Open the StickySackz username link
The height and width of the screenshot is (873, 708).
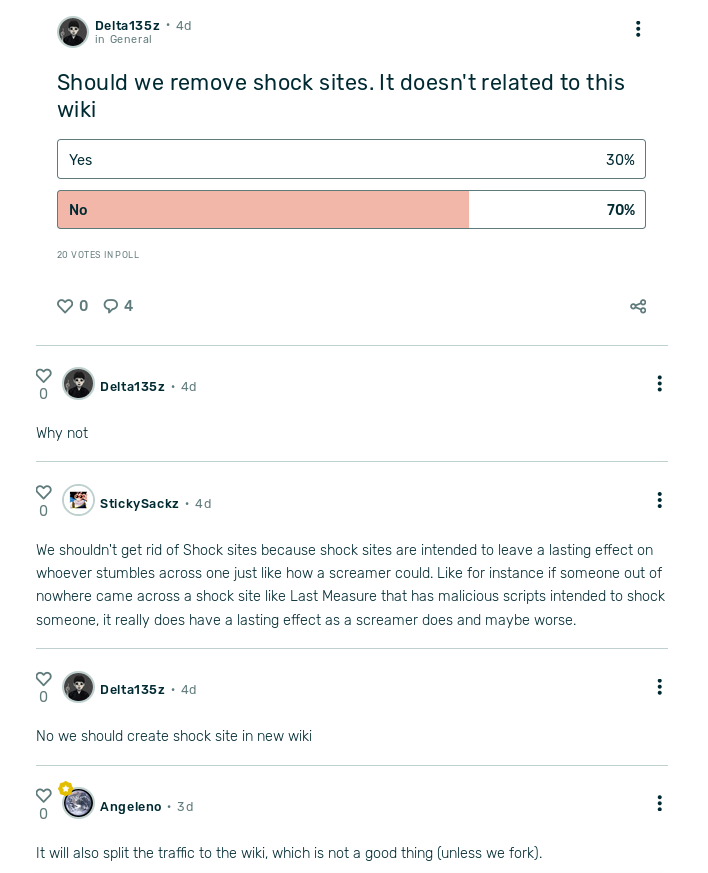139,504
